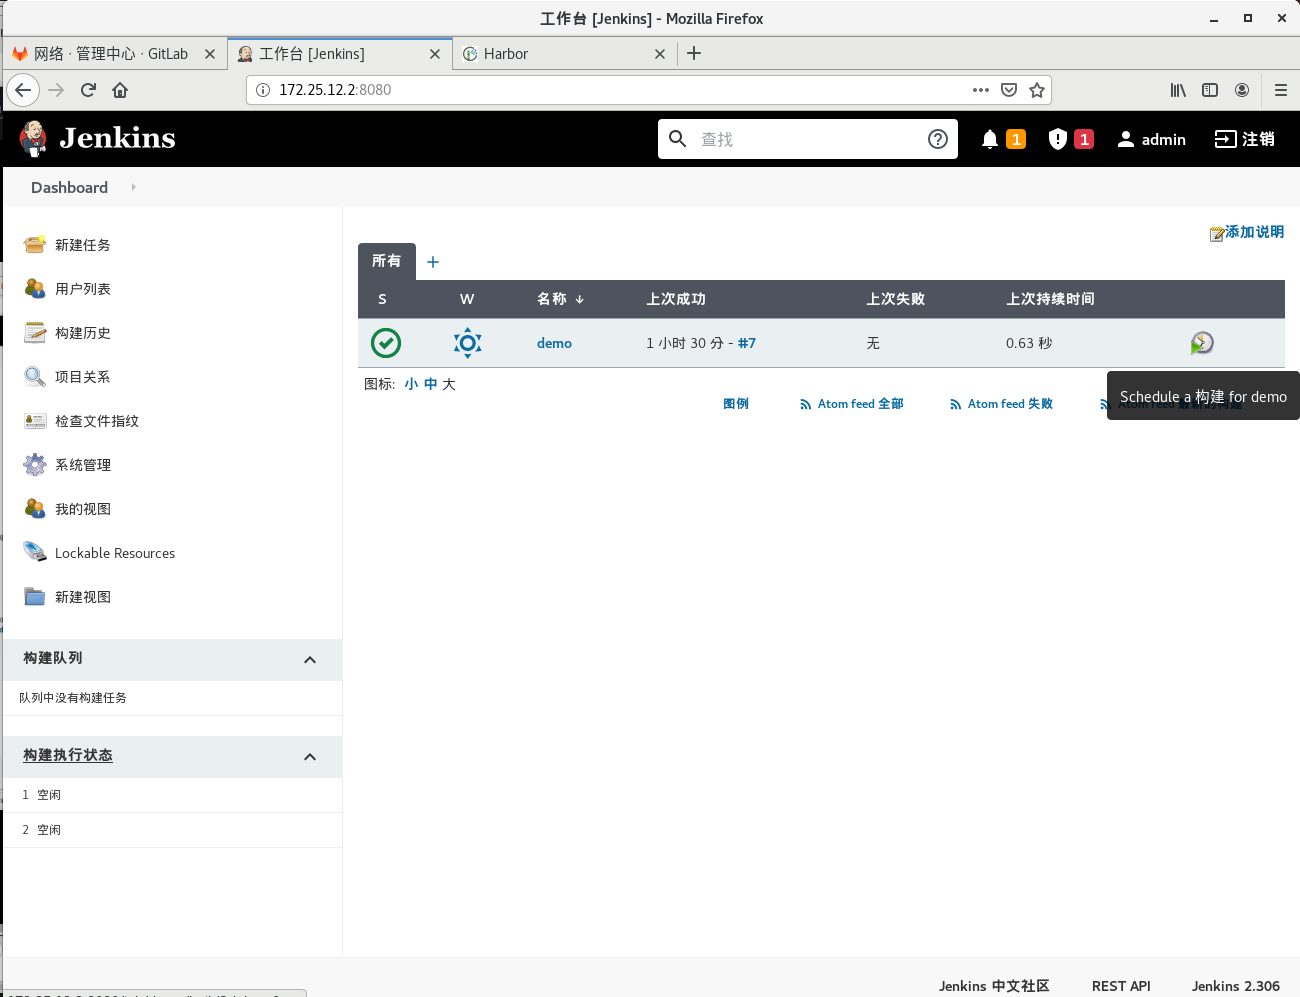Open Jenkins 中文社区 footer link
This screenshot has width=1300, height=997.
tap(994, 986)
